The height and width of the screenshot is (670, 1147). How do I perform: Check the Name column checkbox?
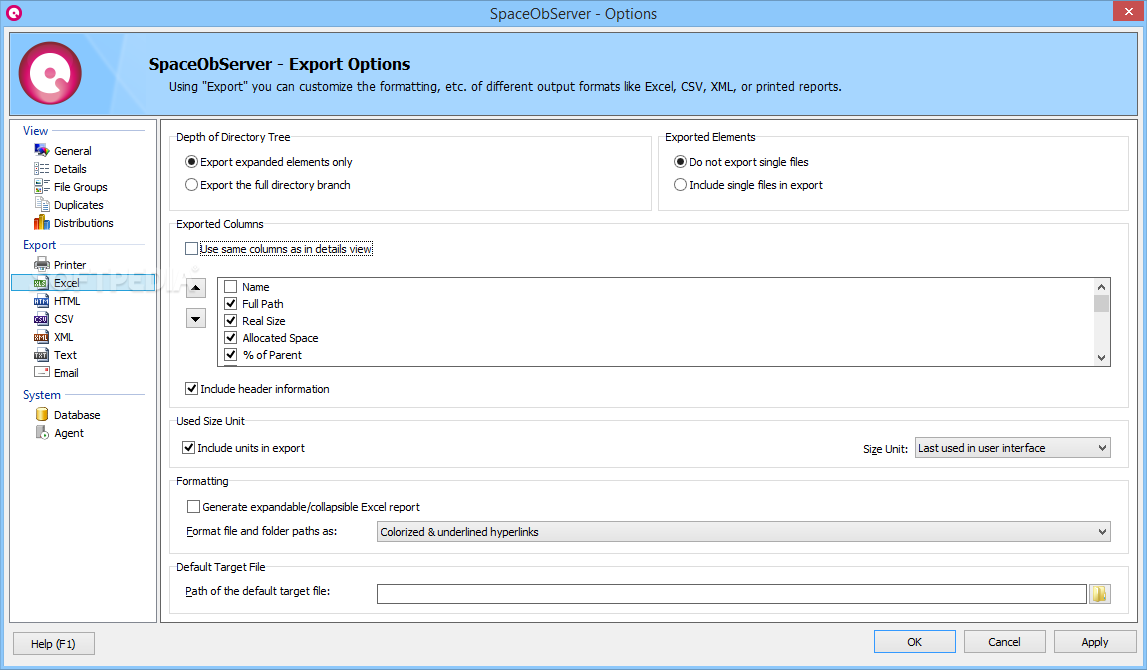pyautogui.click(x=230, y=287)
